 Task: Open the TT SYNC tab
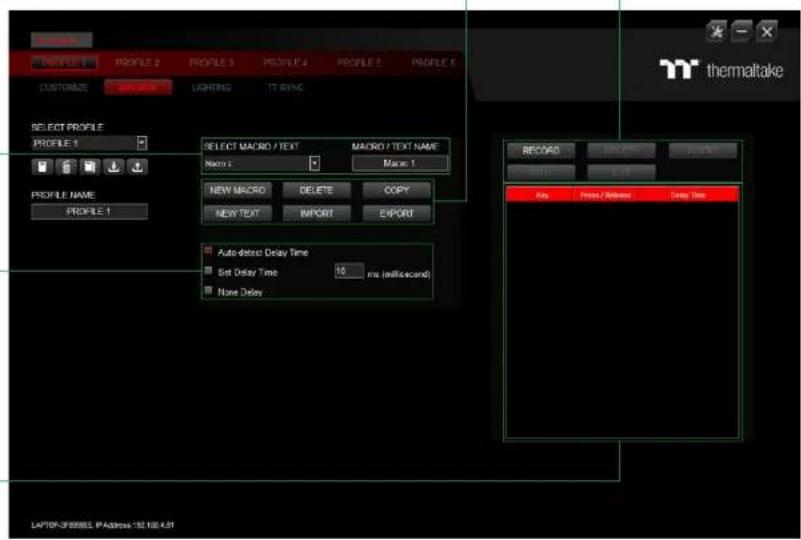pyautogui.click(x=285, y=87)
